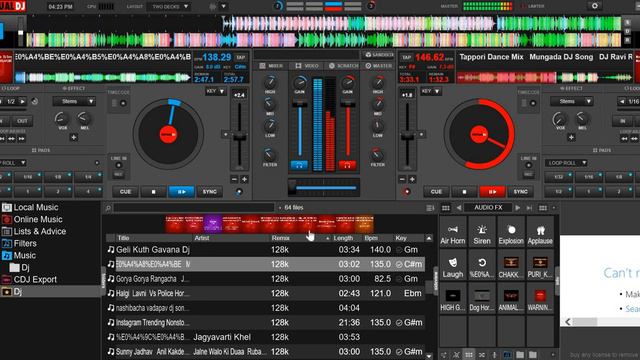
Task: Open the AUDIO FX sampler bank selector
Action: click(488, 208)
